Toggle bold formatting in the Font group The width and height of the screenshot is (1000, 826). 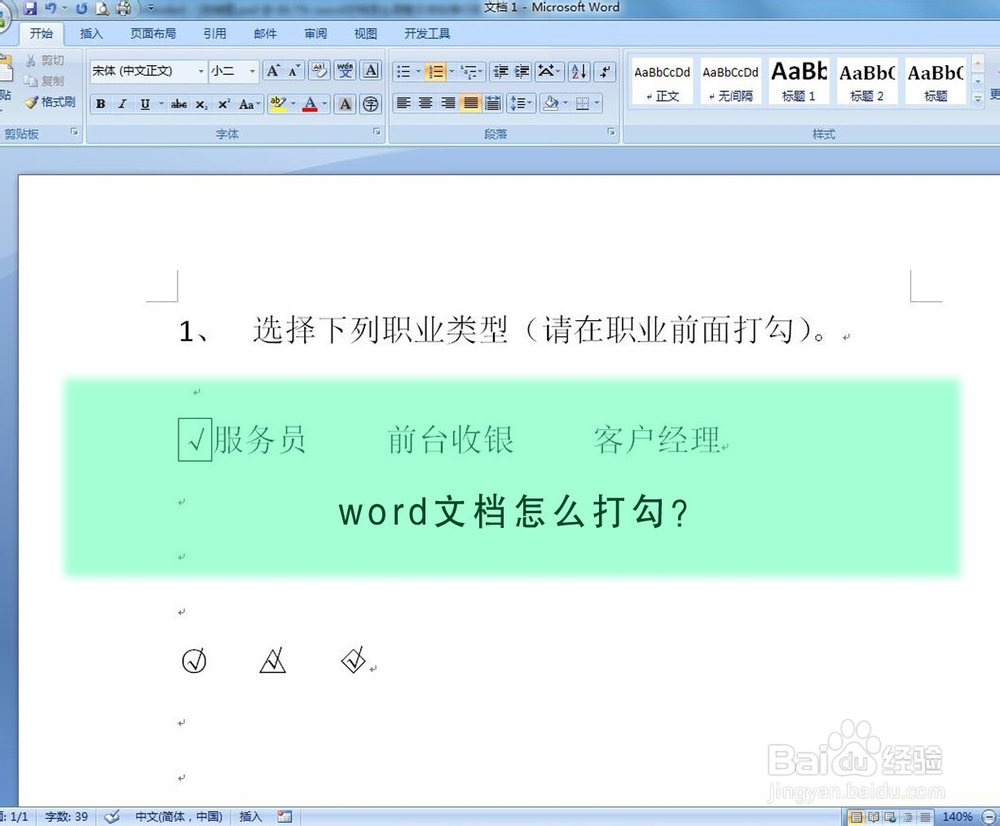click(x=101, y=104)
